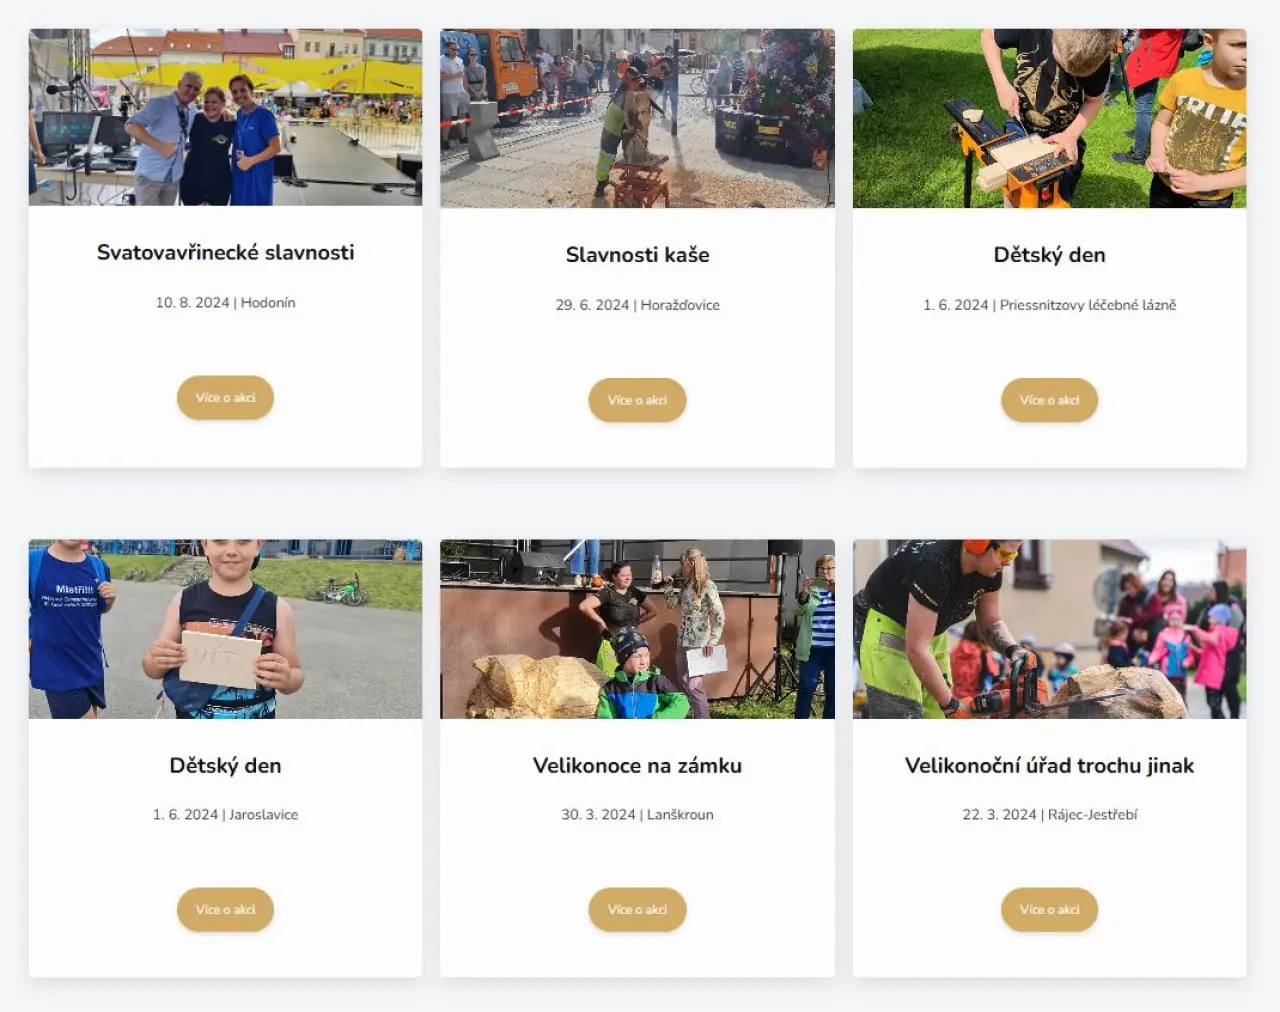Viewport: 1280px width, 1012px height.
Task: Click 'Dětský den' title for Priessnitzovy lázně
Action: pyautogui.click(x=1049, y=255)
